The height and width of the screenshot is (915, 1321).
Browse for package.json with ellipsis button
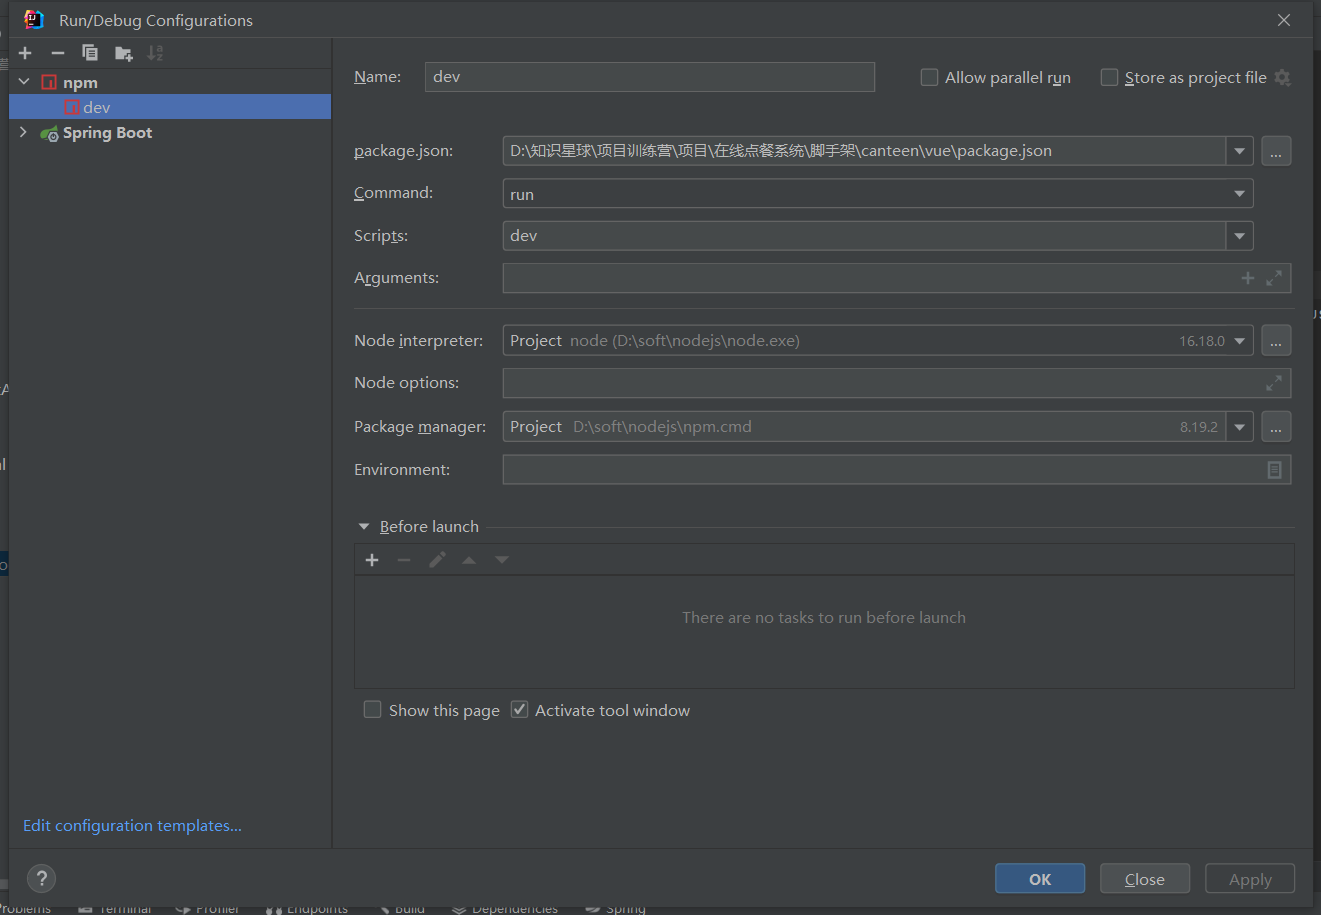(1276, 151)
